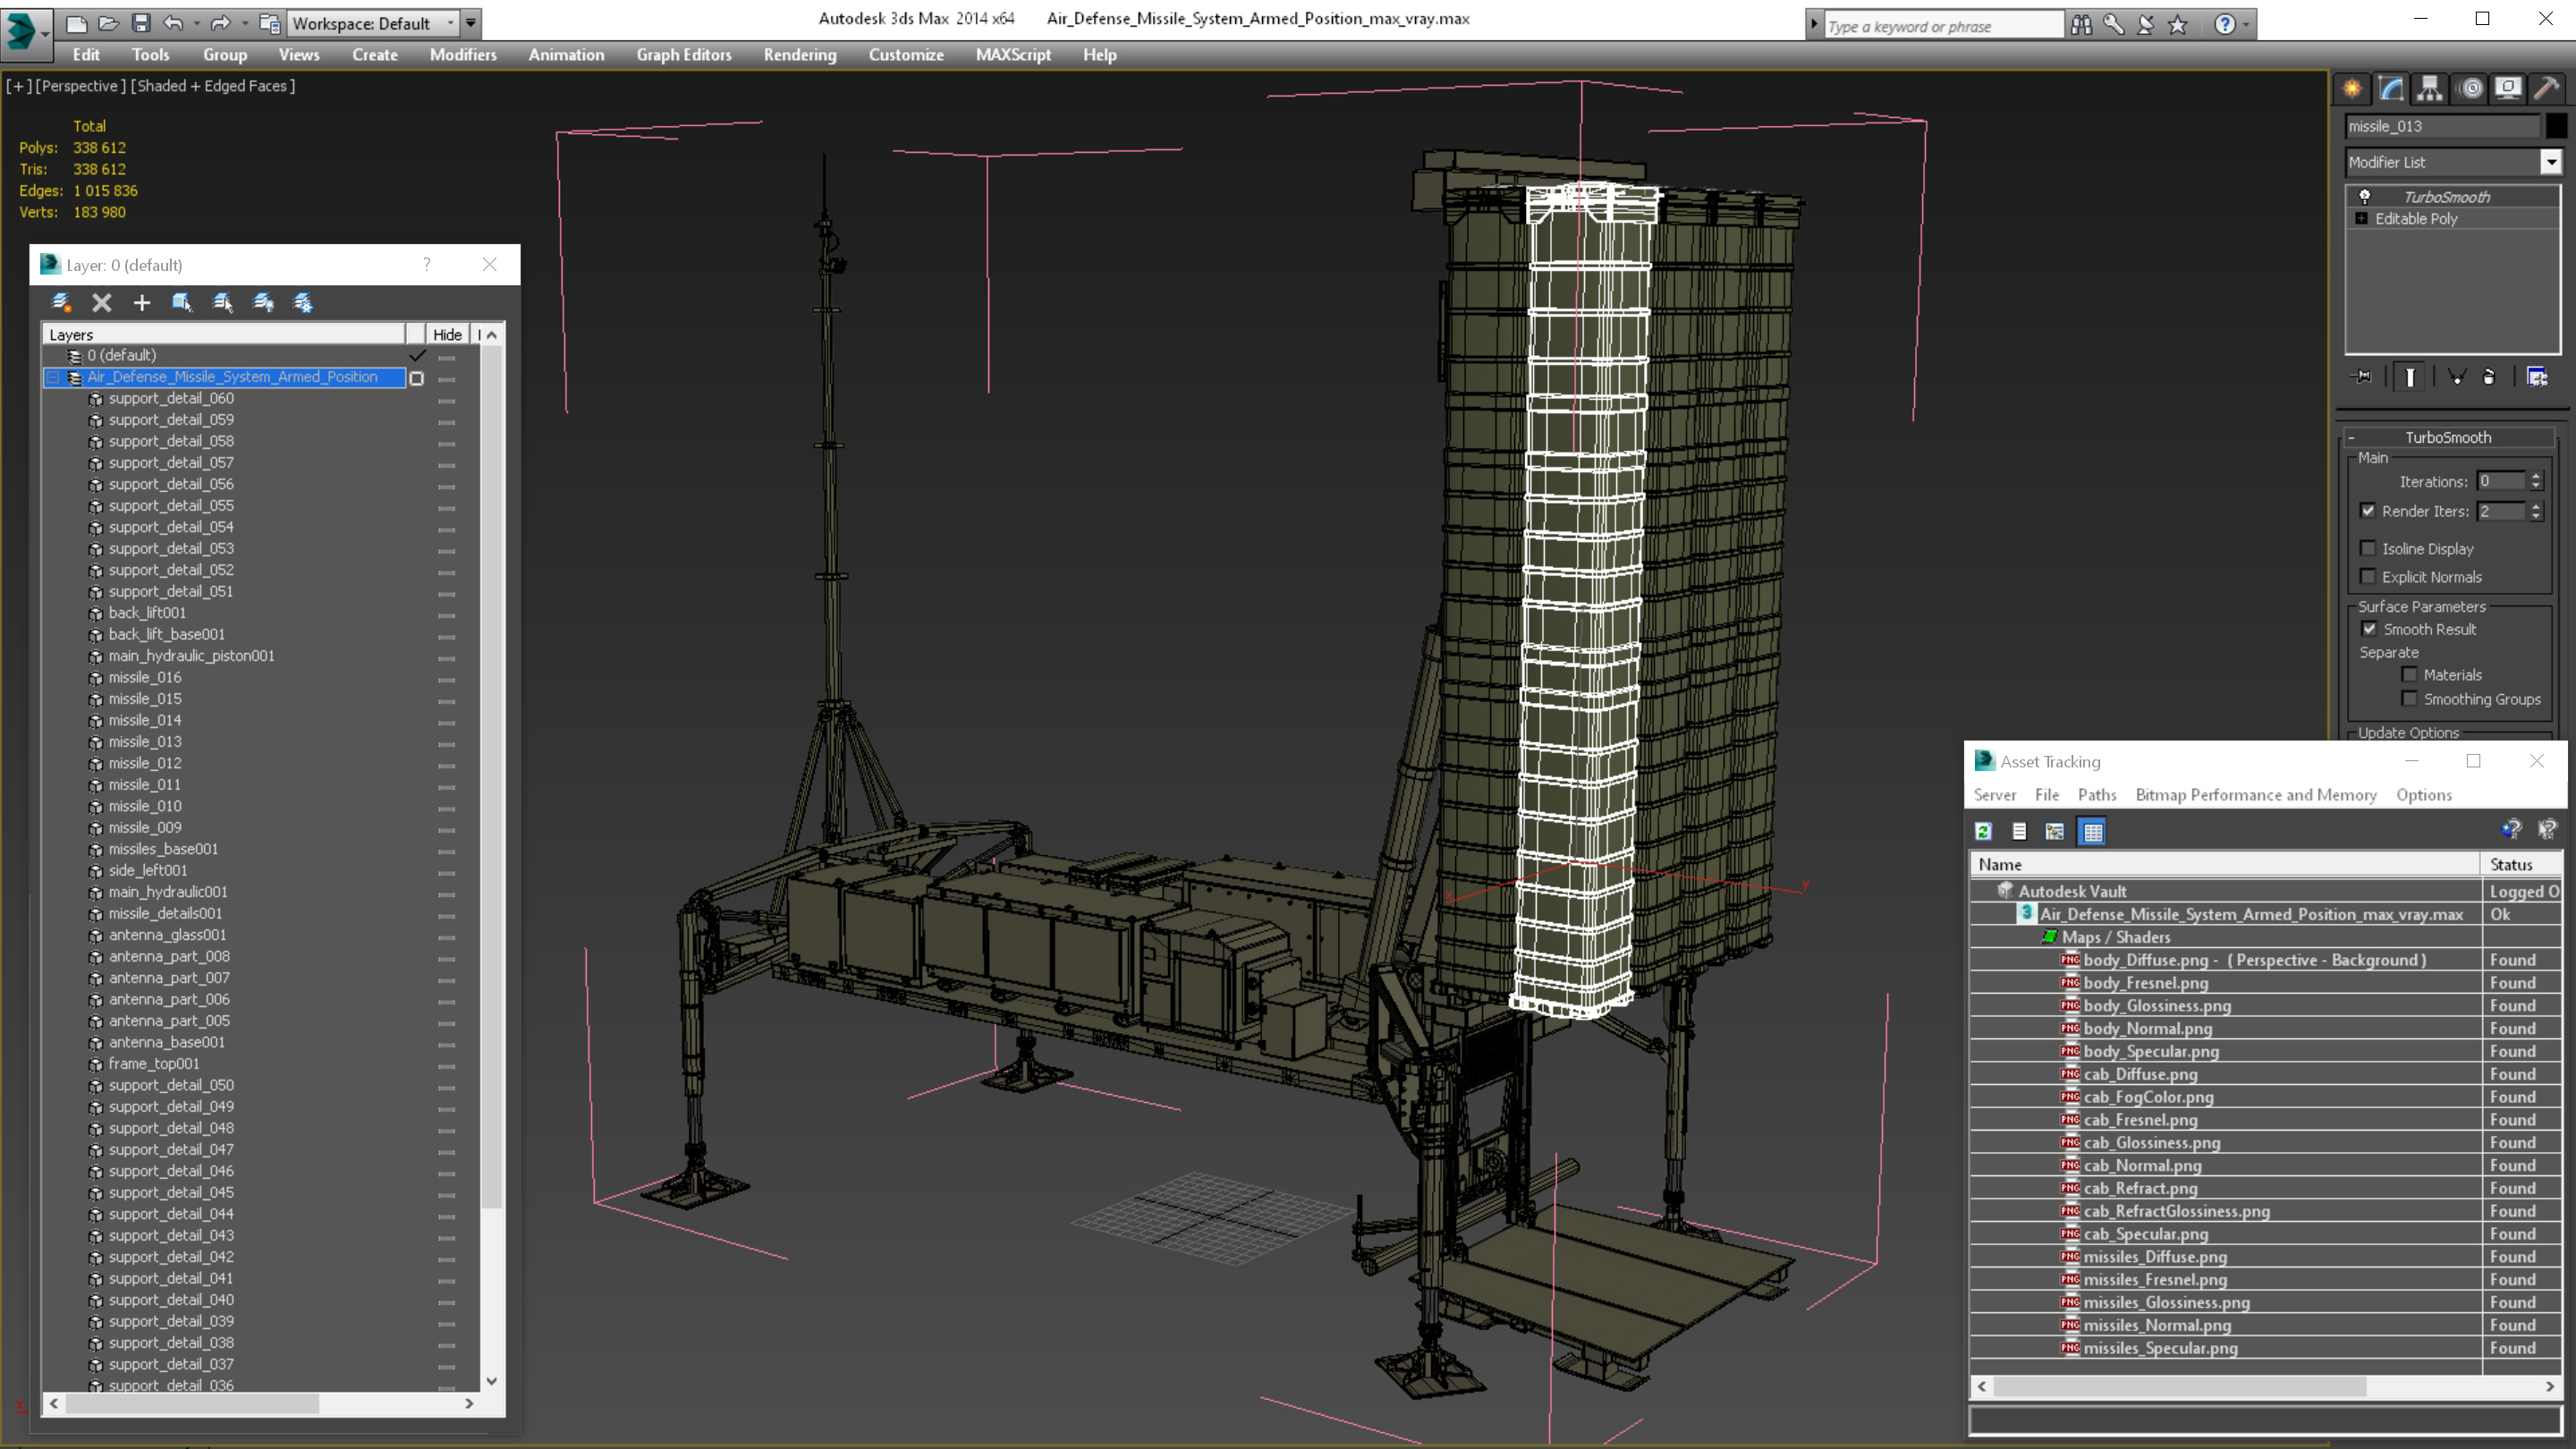Click Add Selected Objects plus icon
The width and height of the screenshot is (2576, 1449).
142,302
